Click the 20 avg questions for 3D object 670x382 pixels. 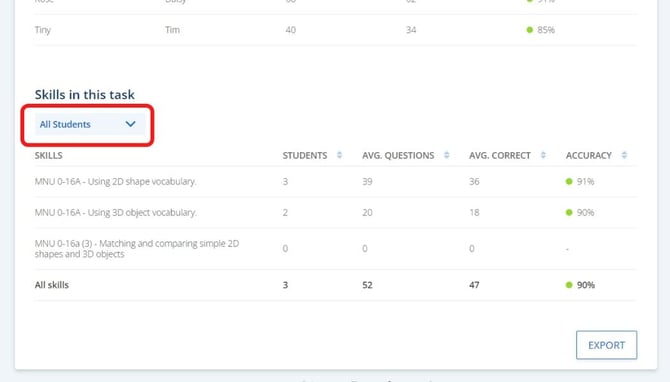[x=367, y=212]
